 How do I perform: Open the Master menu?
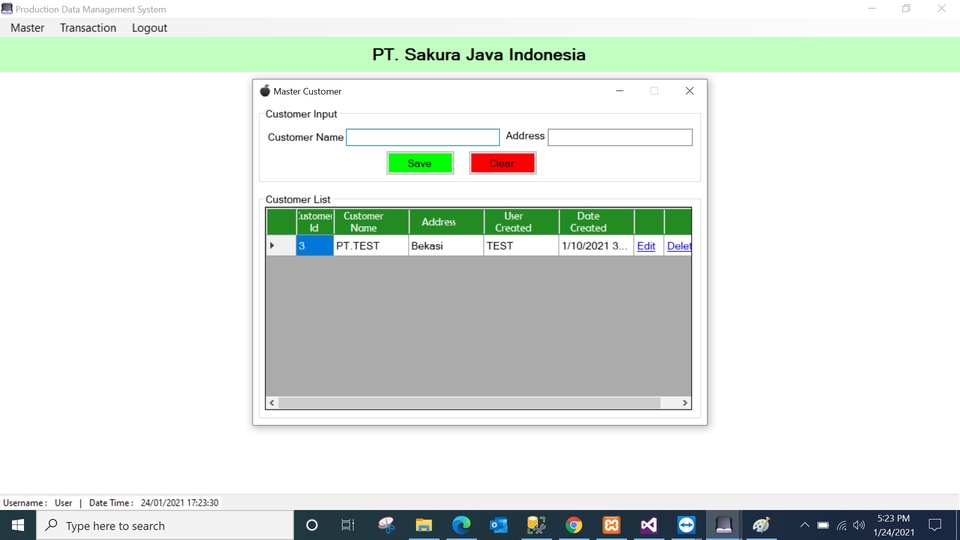pyautogui.click(x=27, y=28)
